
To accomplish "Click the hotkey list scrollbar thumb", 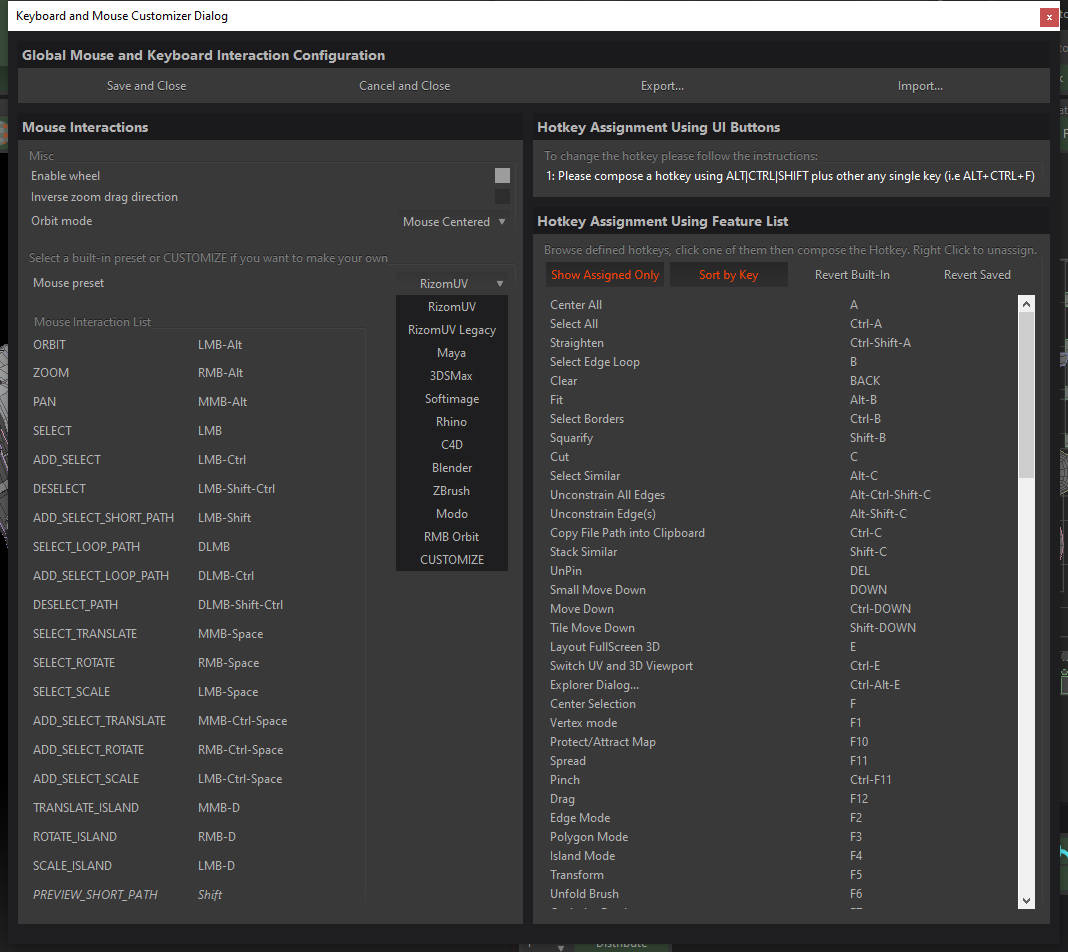I will point(1026,395).
